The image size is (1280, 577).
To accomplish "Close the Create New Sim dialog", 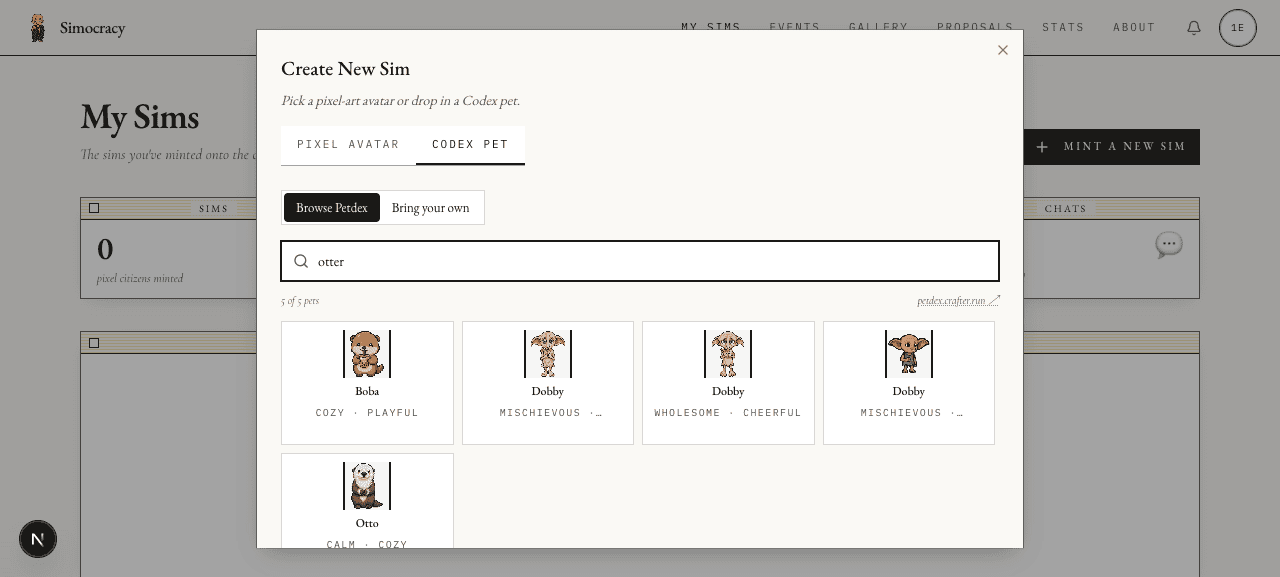I will click(x=1003, y=50).
